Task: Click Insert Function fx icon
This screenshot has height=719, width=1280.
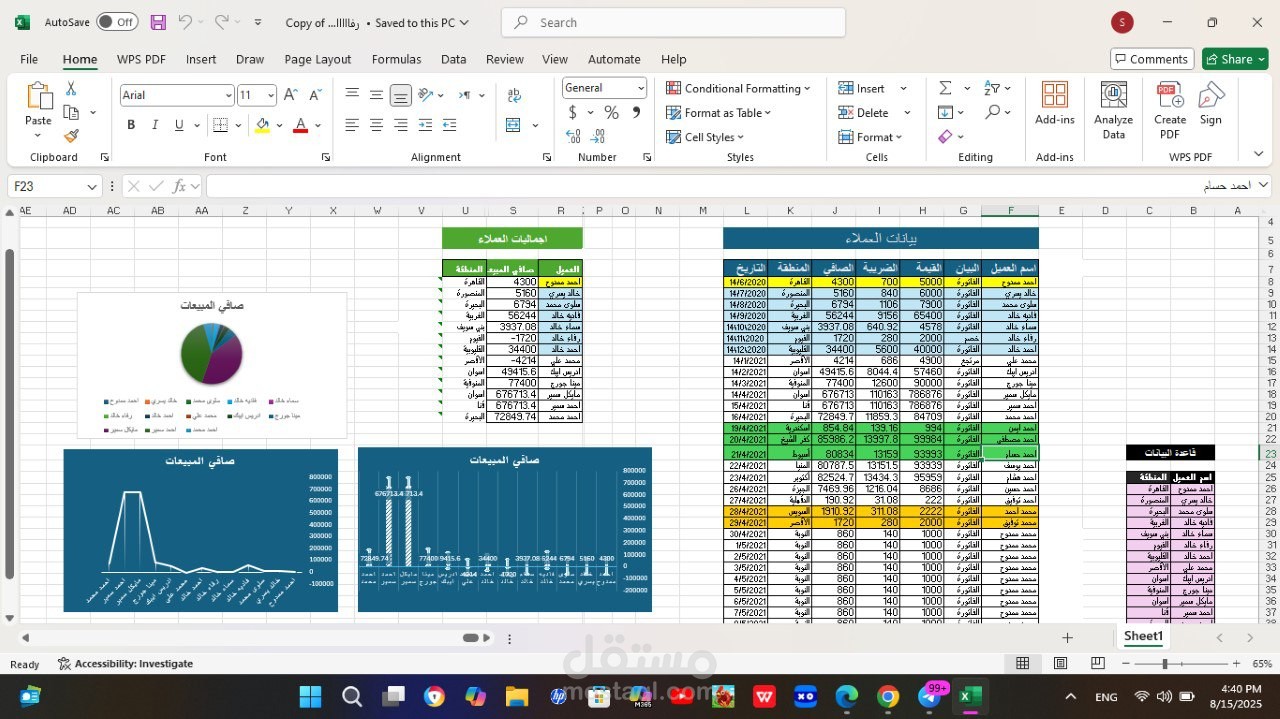Action: pyautogui.click(x=180, y=186)
